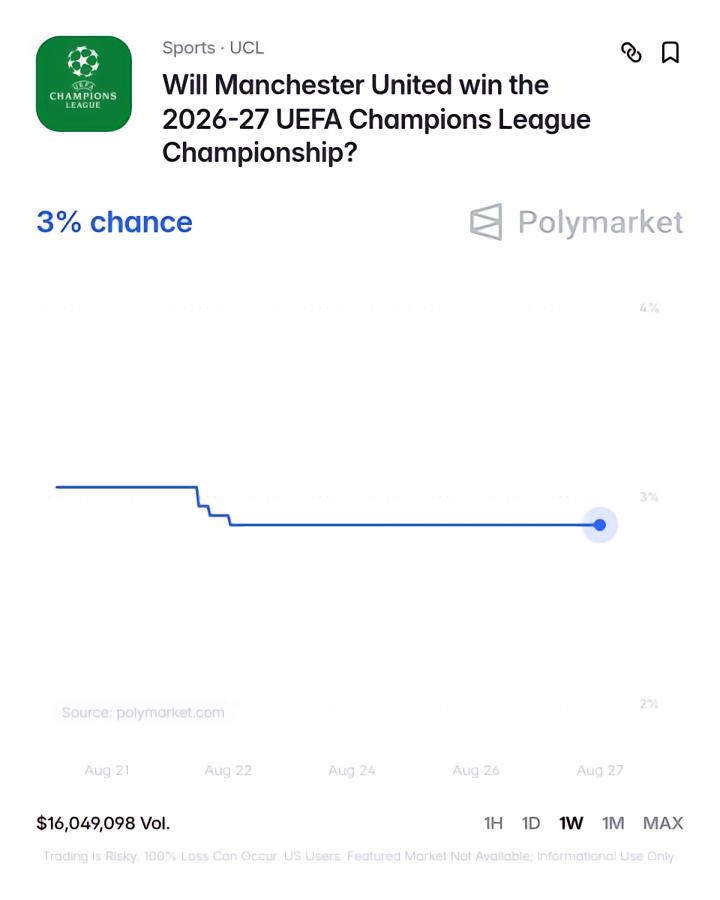
Task: Open the Champions League market thumbnail
Action: 84,84
